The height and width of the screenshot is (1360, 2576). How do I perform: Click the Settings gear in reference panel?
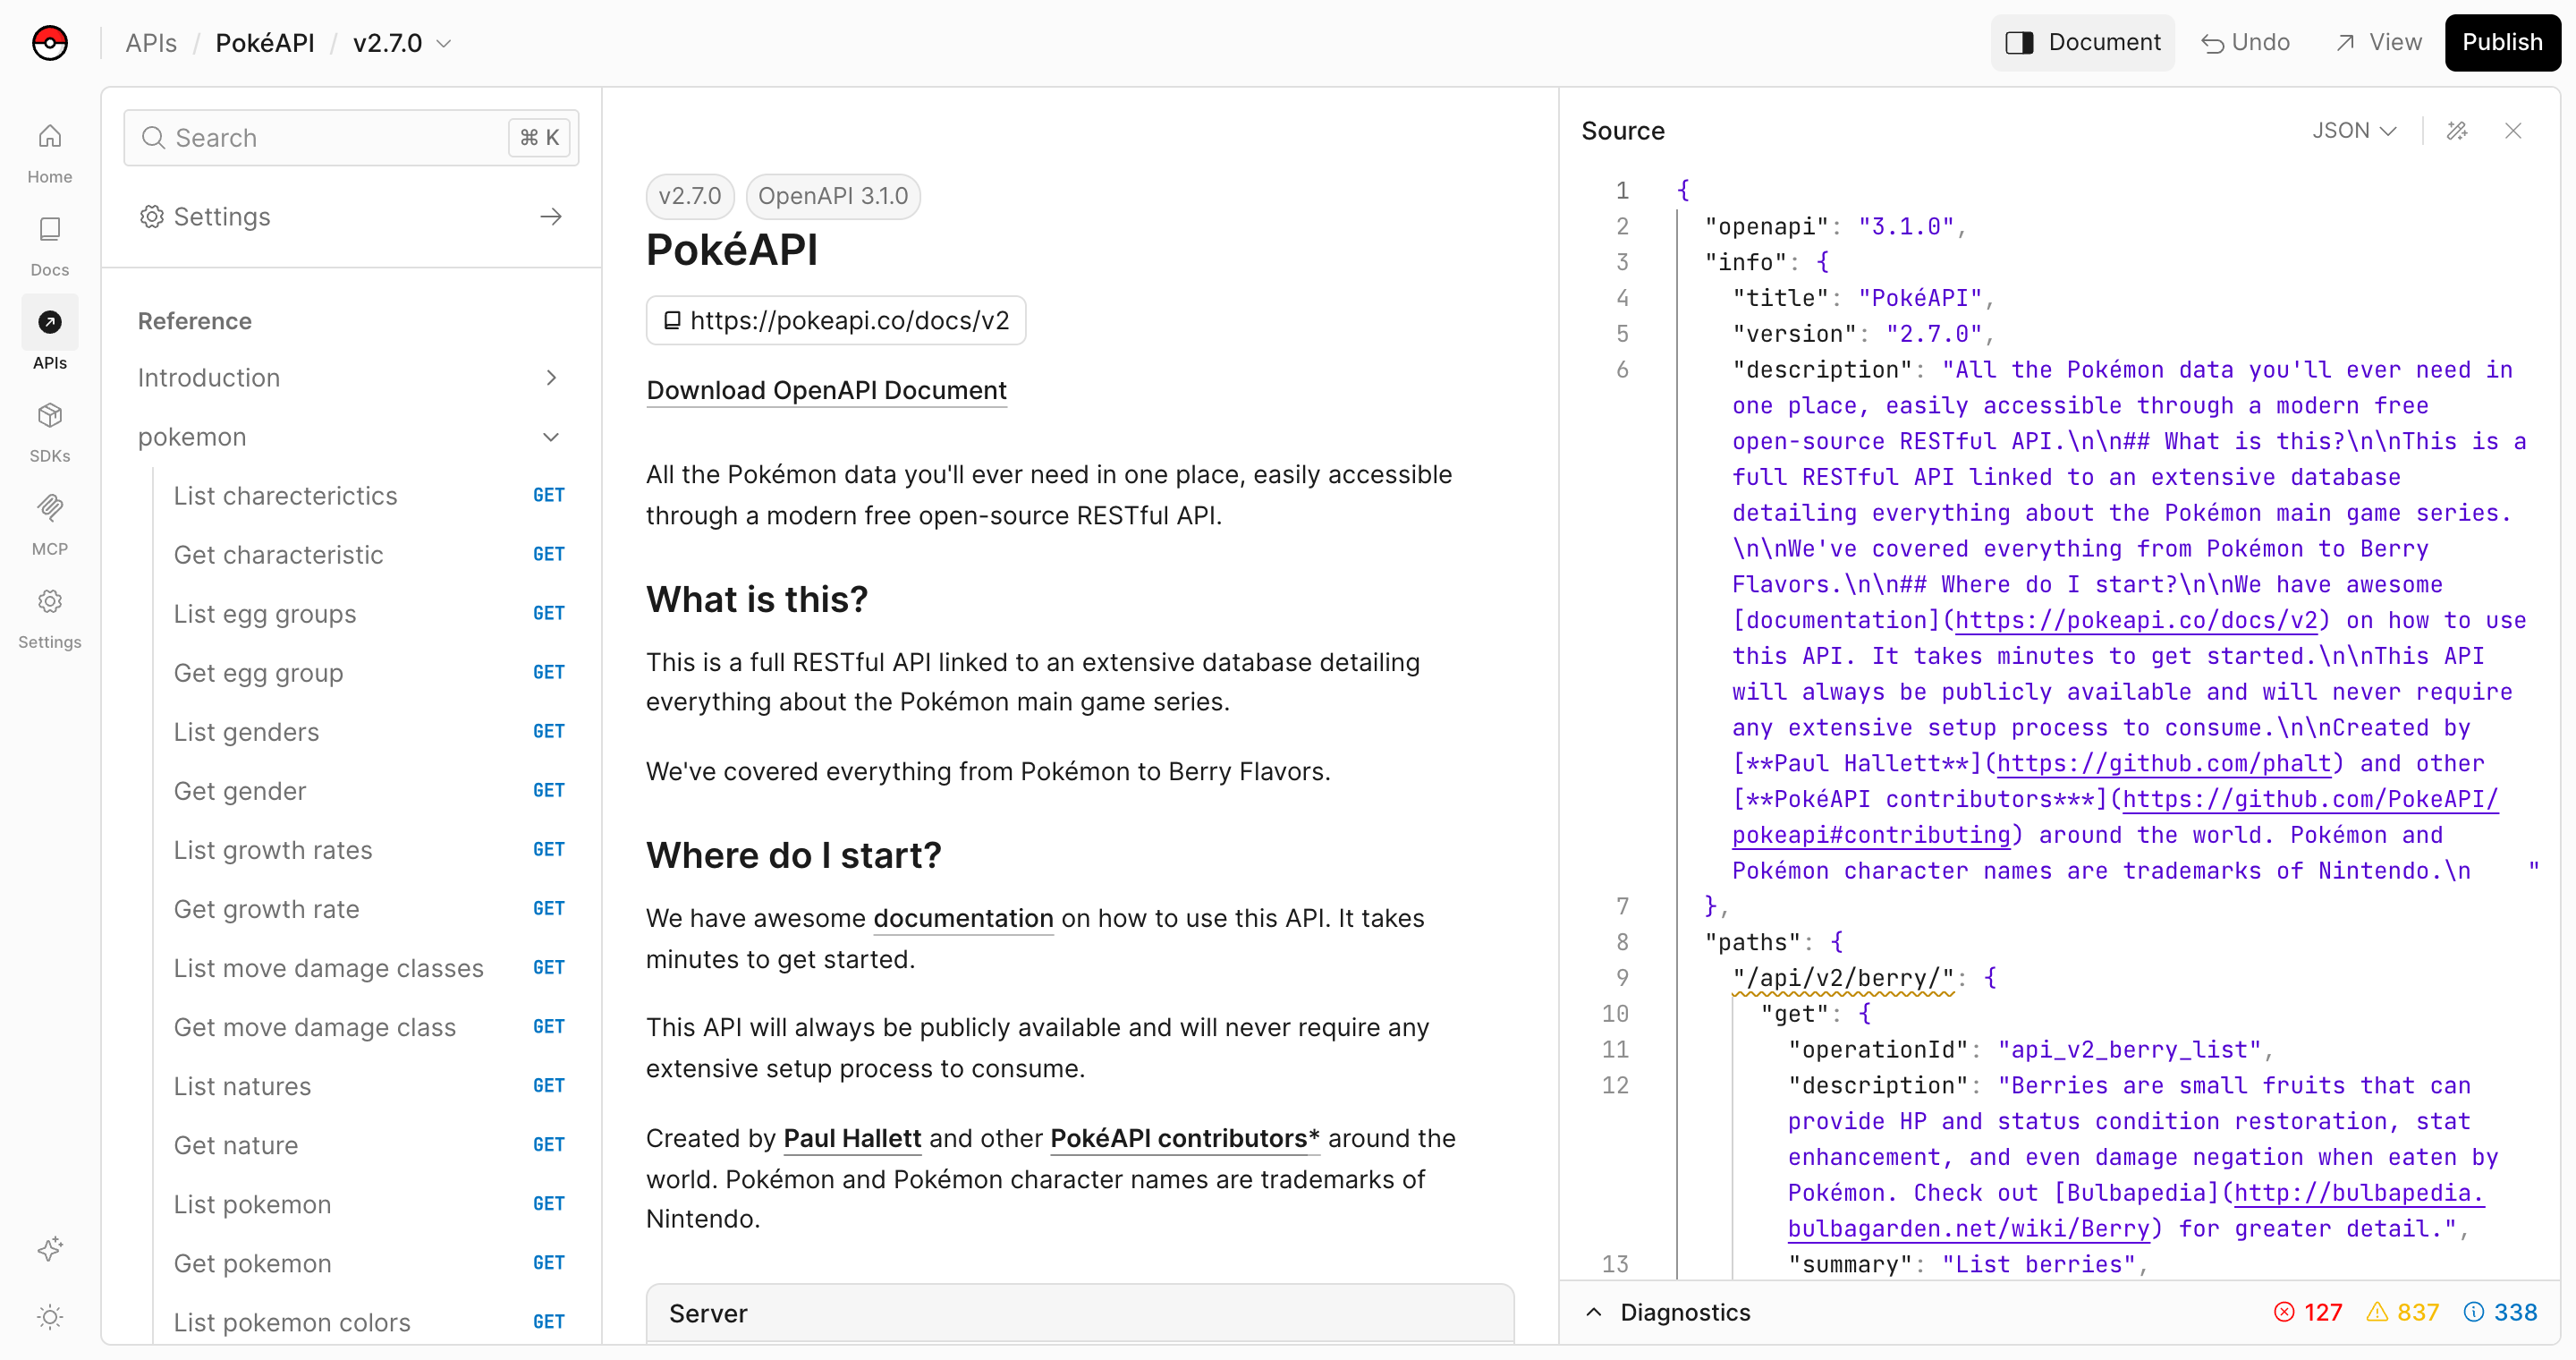point(151,217)
